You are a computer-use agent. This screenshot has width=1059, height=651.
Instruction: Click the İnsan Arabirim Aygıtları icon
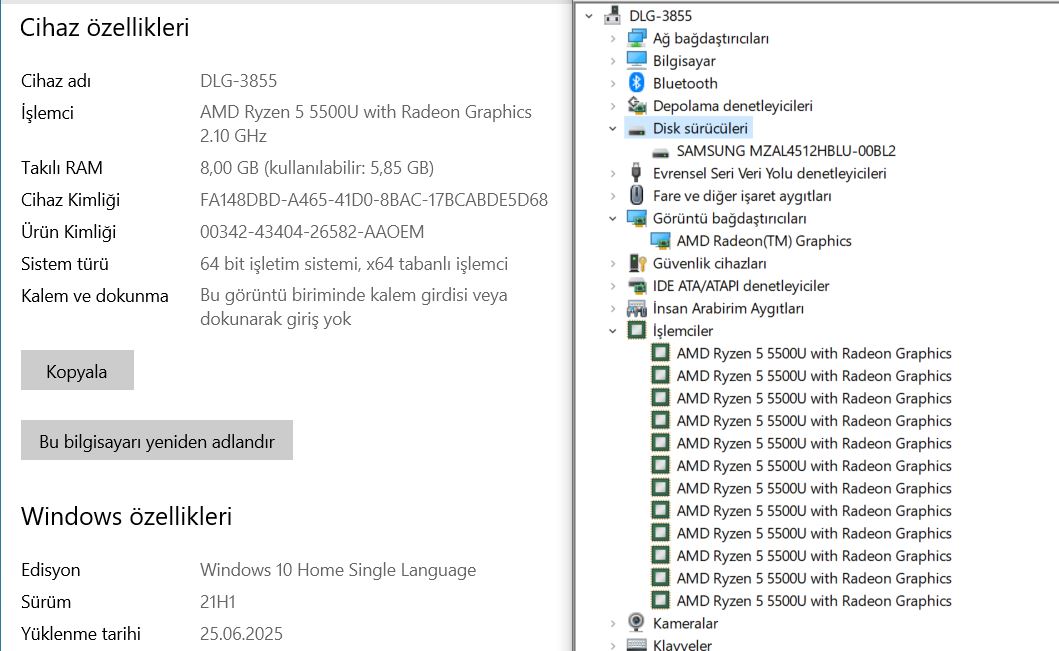(636, 308)
